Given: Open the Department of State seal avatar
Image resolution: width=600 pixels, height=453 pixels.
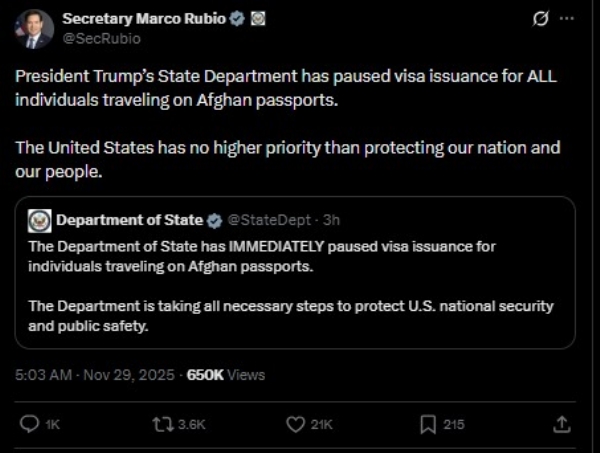Looking at the screenshot, I should click(x=40, y=220).
